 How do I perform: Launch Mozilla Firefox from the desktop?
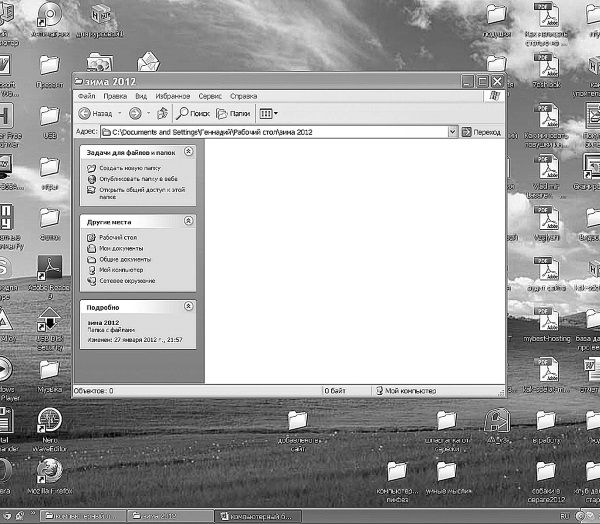tap(46, 470)
